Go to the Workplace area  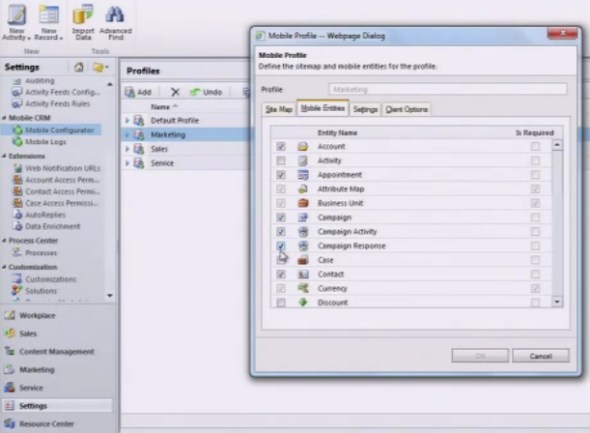[x=30, y=315]
